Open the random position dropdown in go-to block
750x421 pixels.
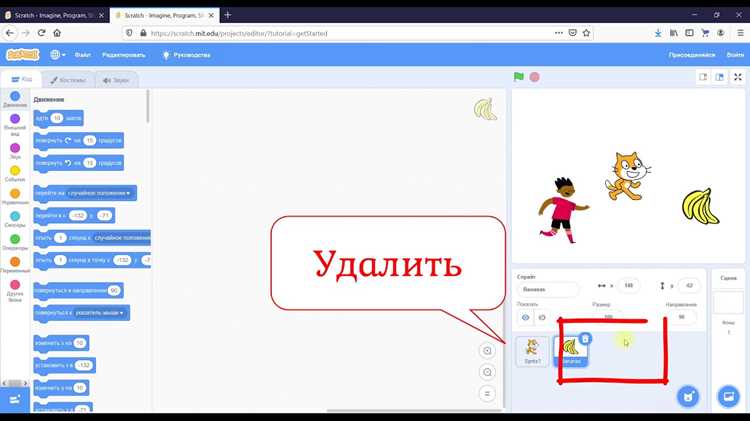coord(99,193)
